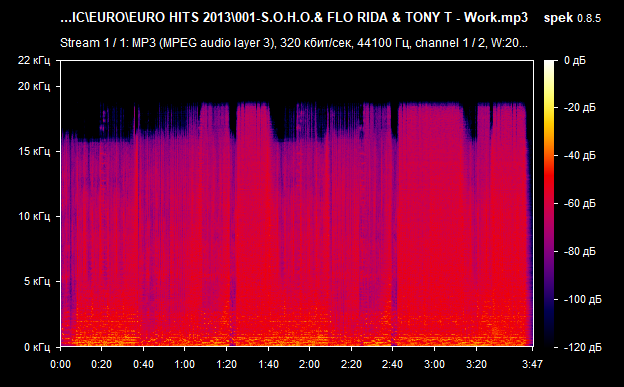Click the -100 дБ level label

coord(582,299)
